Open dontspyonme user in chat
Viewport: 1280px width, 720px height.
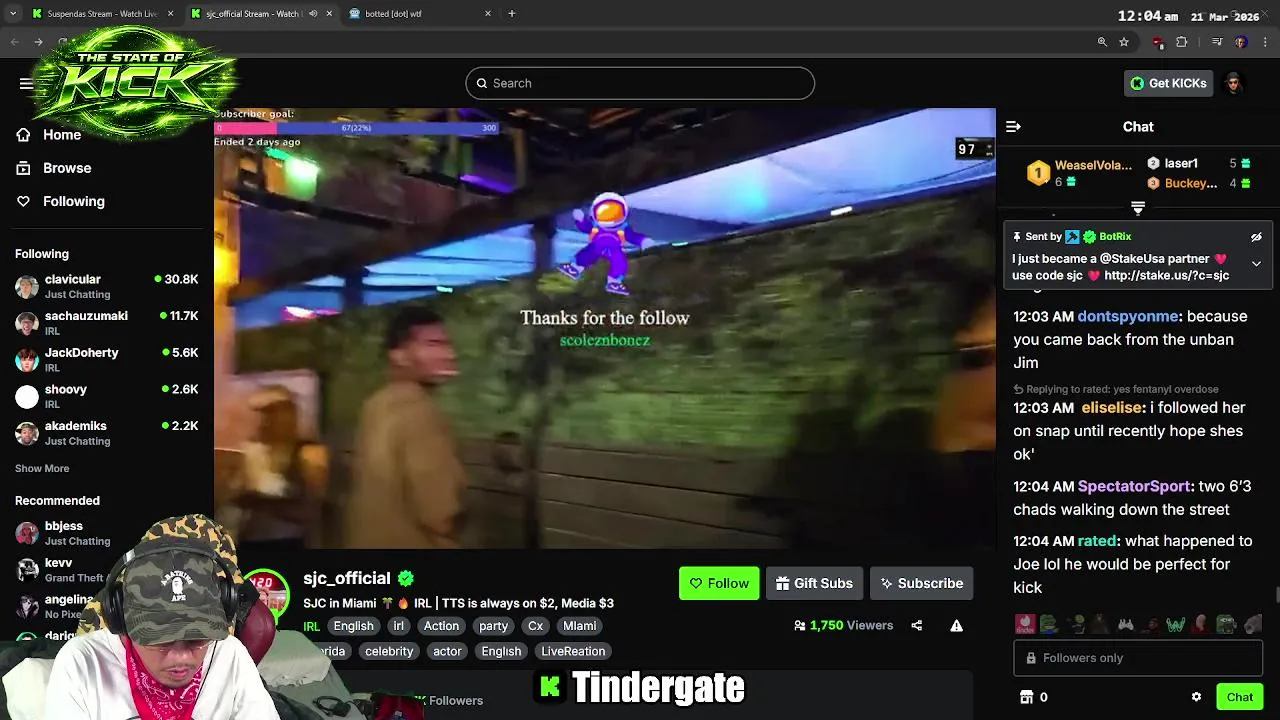[x=1128, y=316]
